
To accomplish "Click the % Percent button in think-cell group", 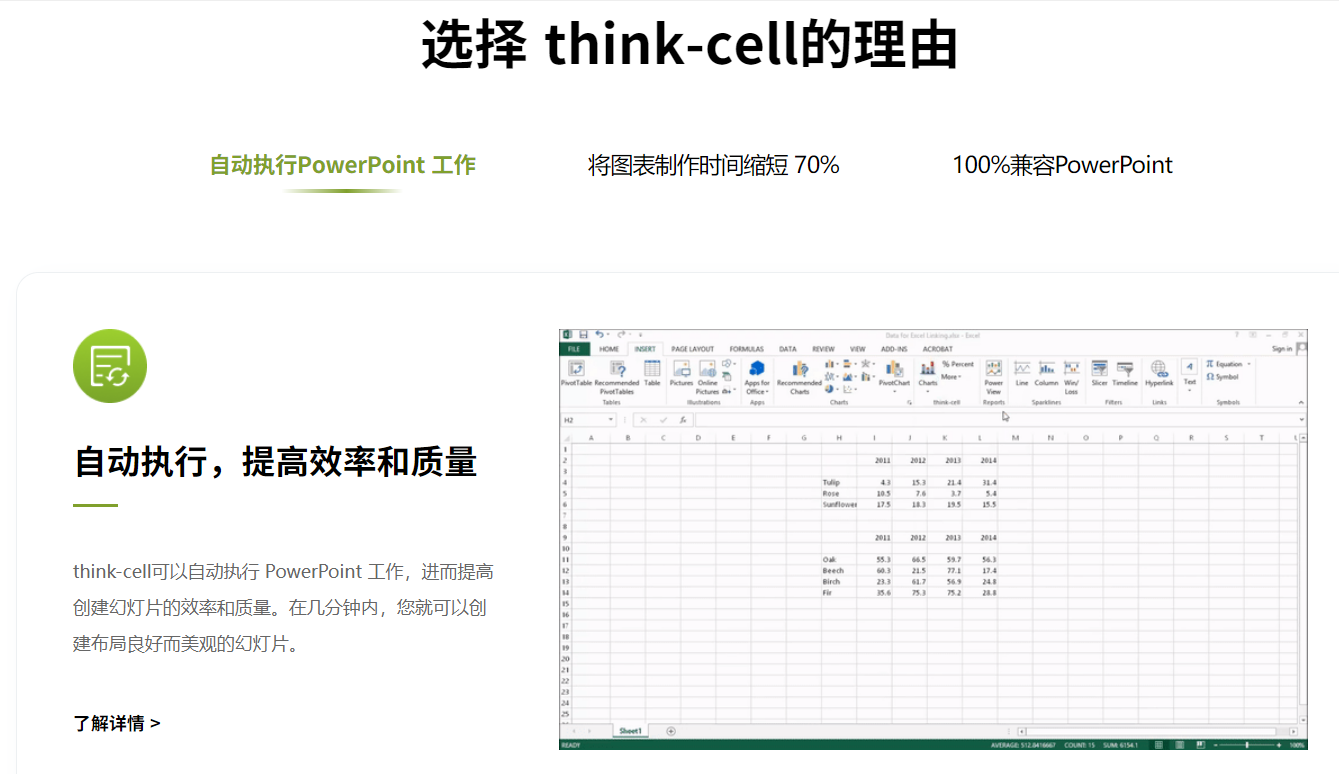I will coord(958,364).
